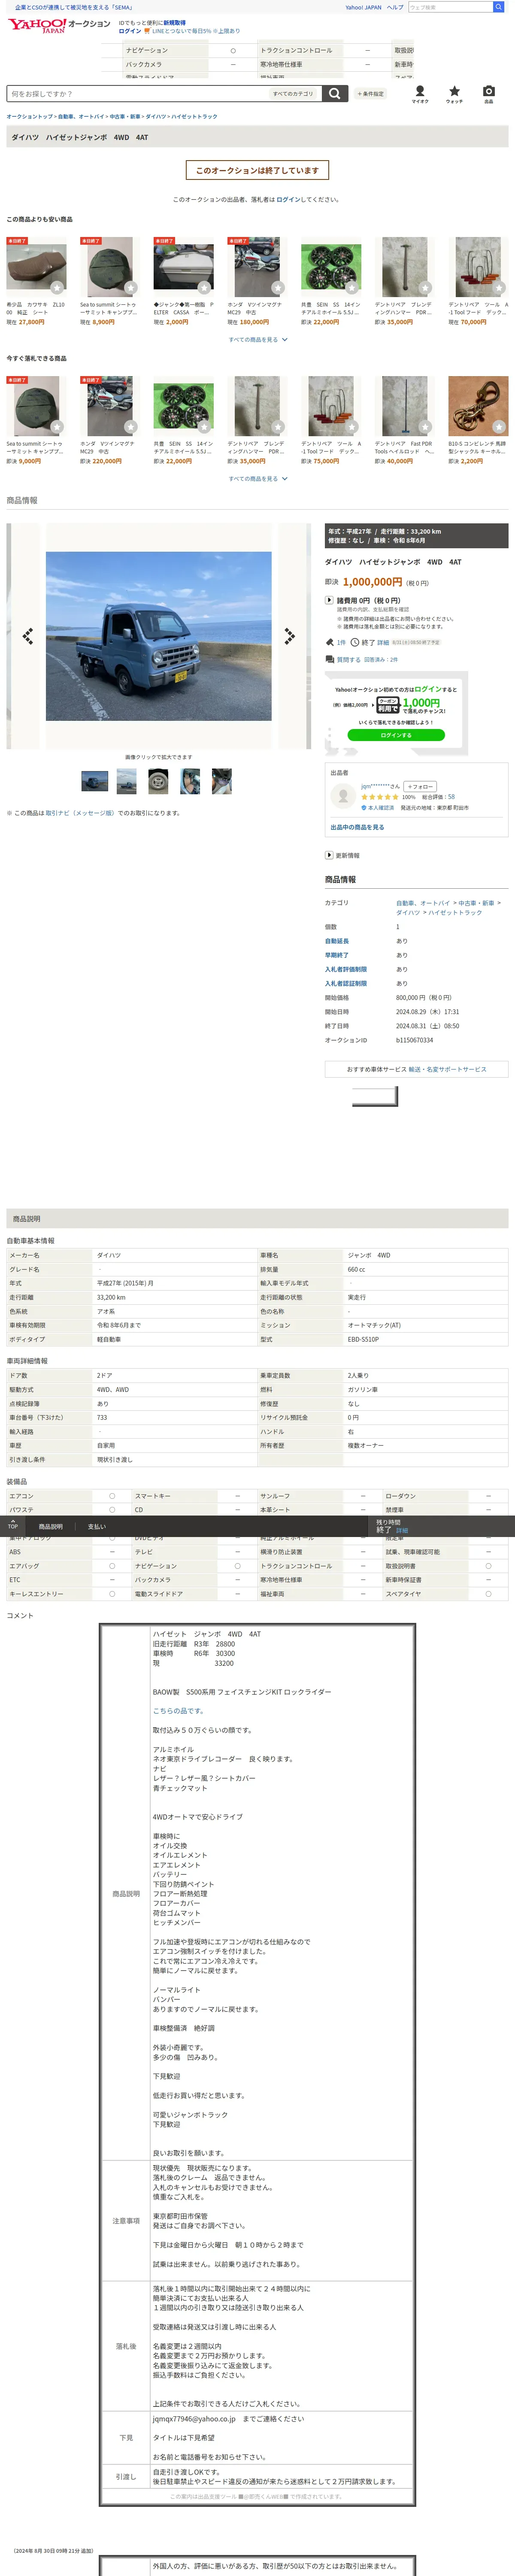The width and height of the screenshot is (515, 2576).
Task: Follow the seller with ＋フォロー
Action: (x=420, y=786)
